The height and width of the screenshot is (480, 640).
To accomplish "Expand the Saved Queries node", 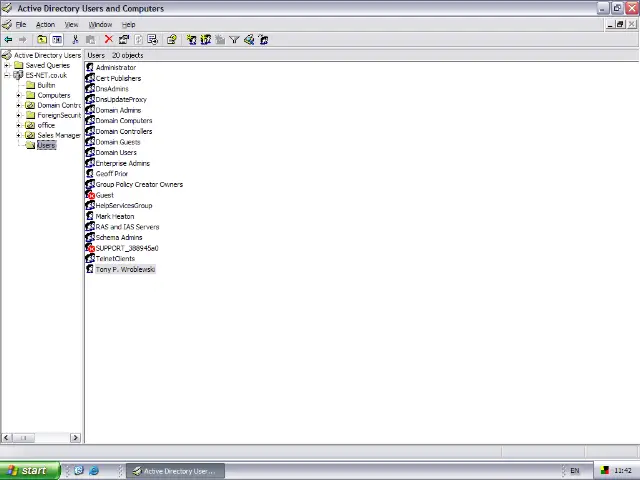I will tap(7, 65).
